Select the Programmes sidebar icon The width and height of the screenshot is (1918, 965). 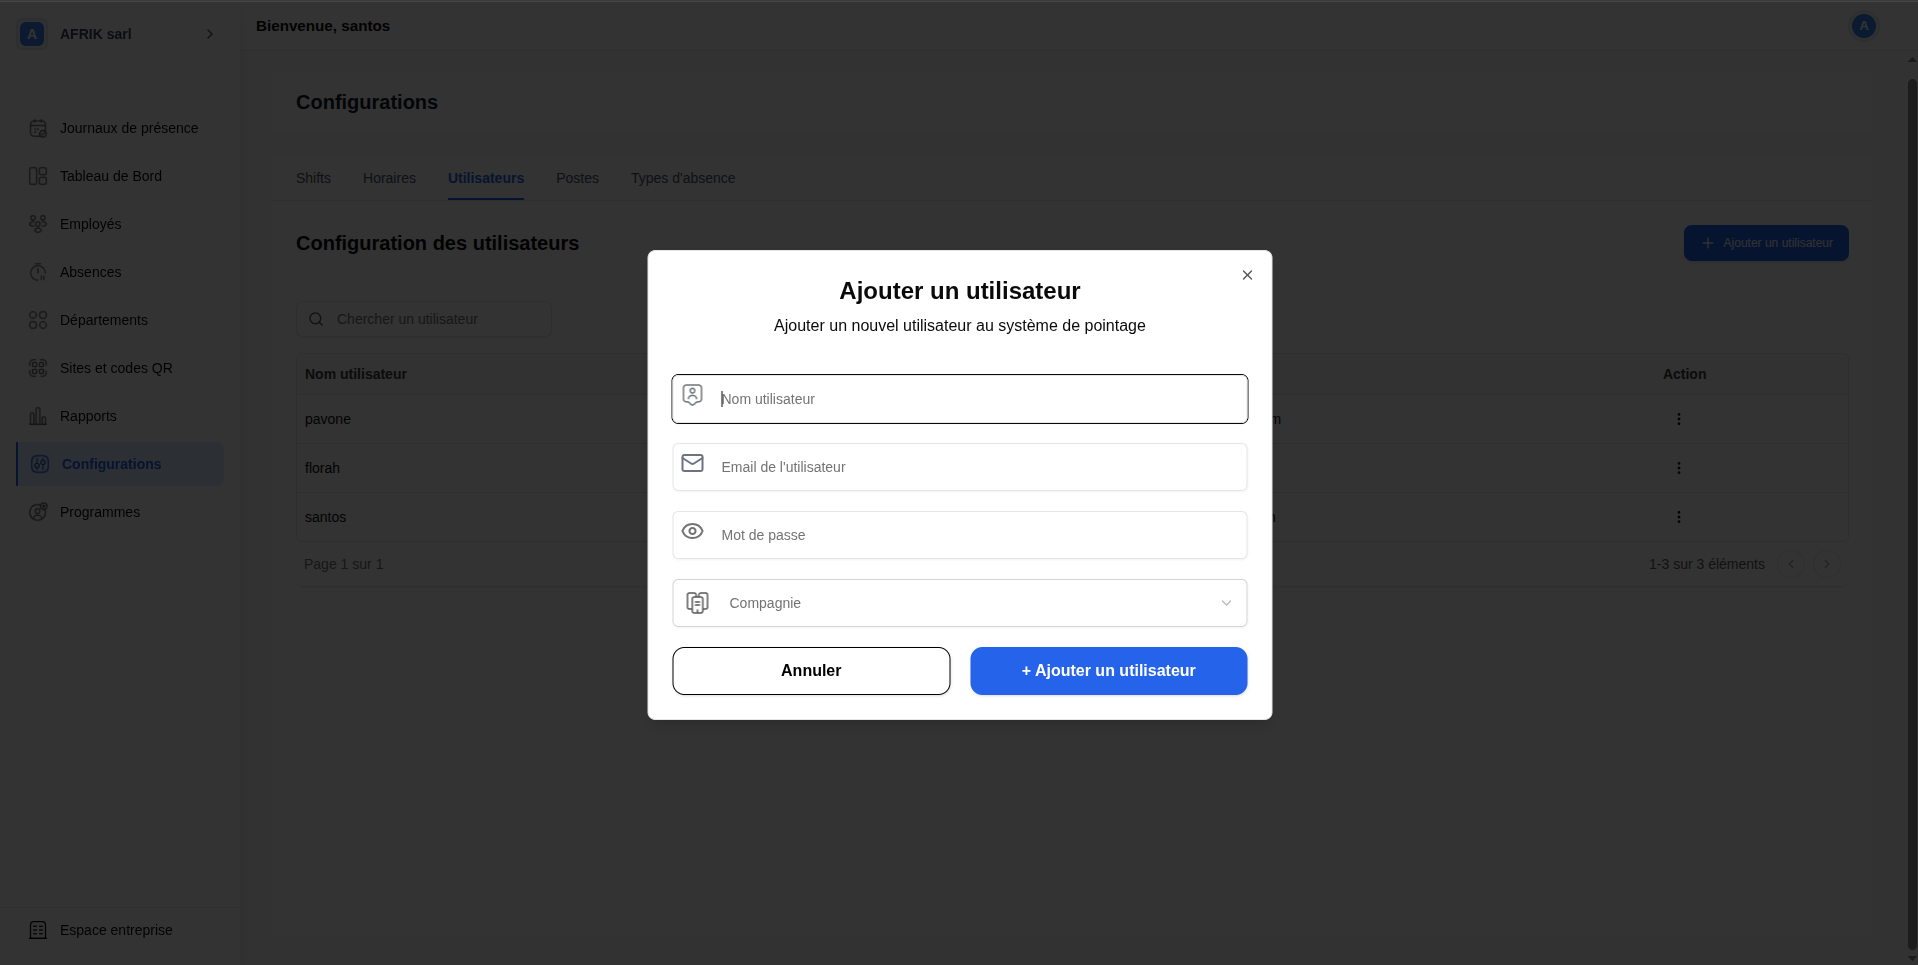pyautogui.click(x=37, y=512)
